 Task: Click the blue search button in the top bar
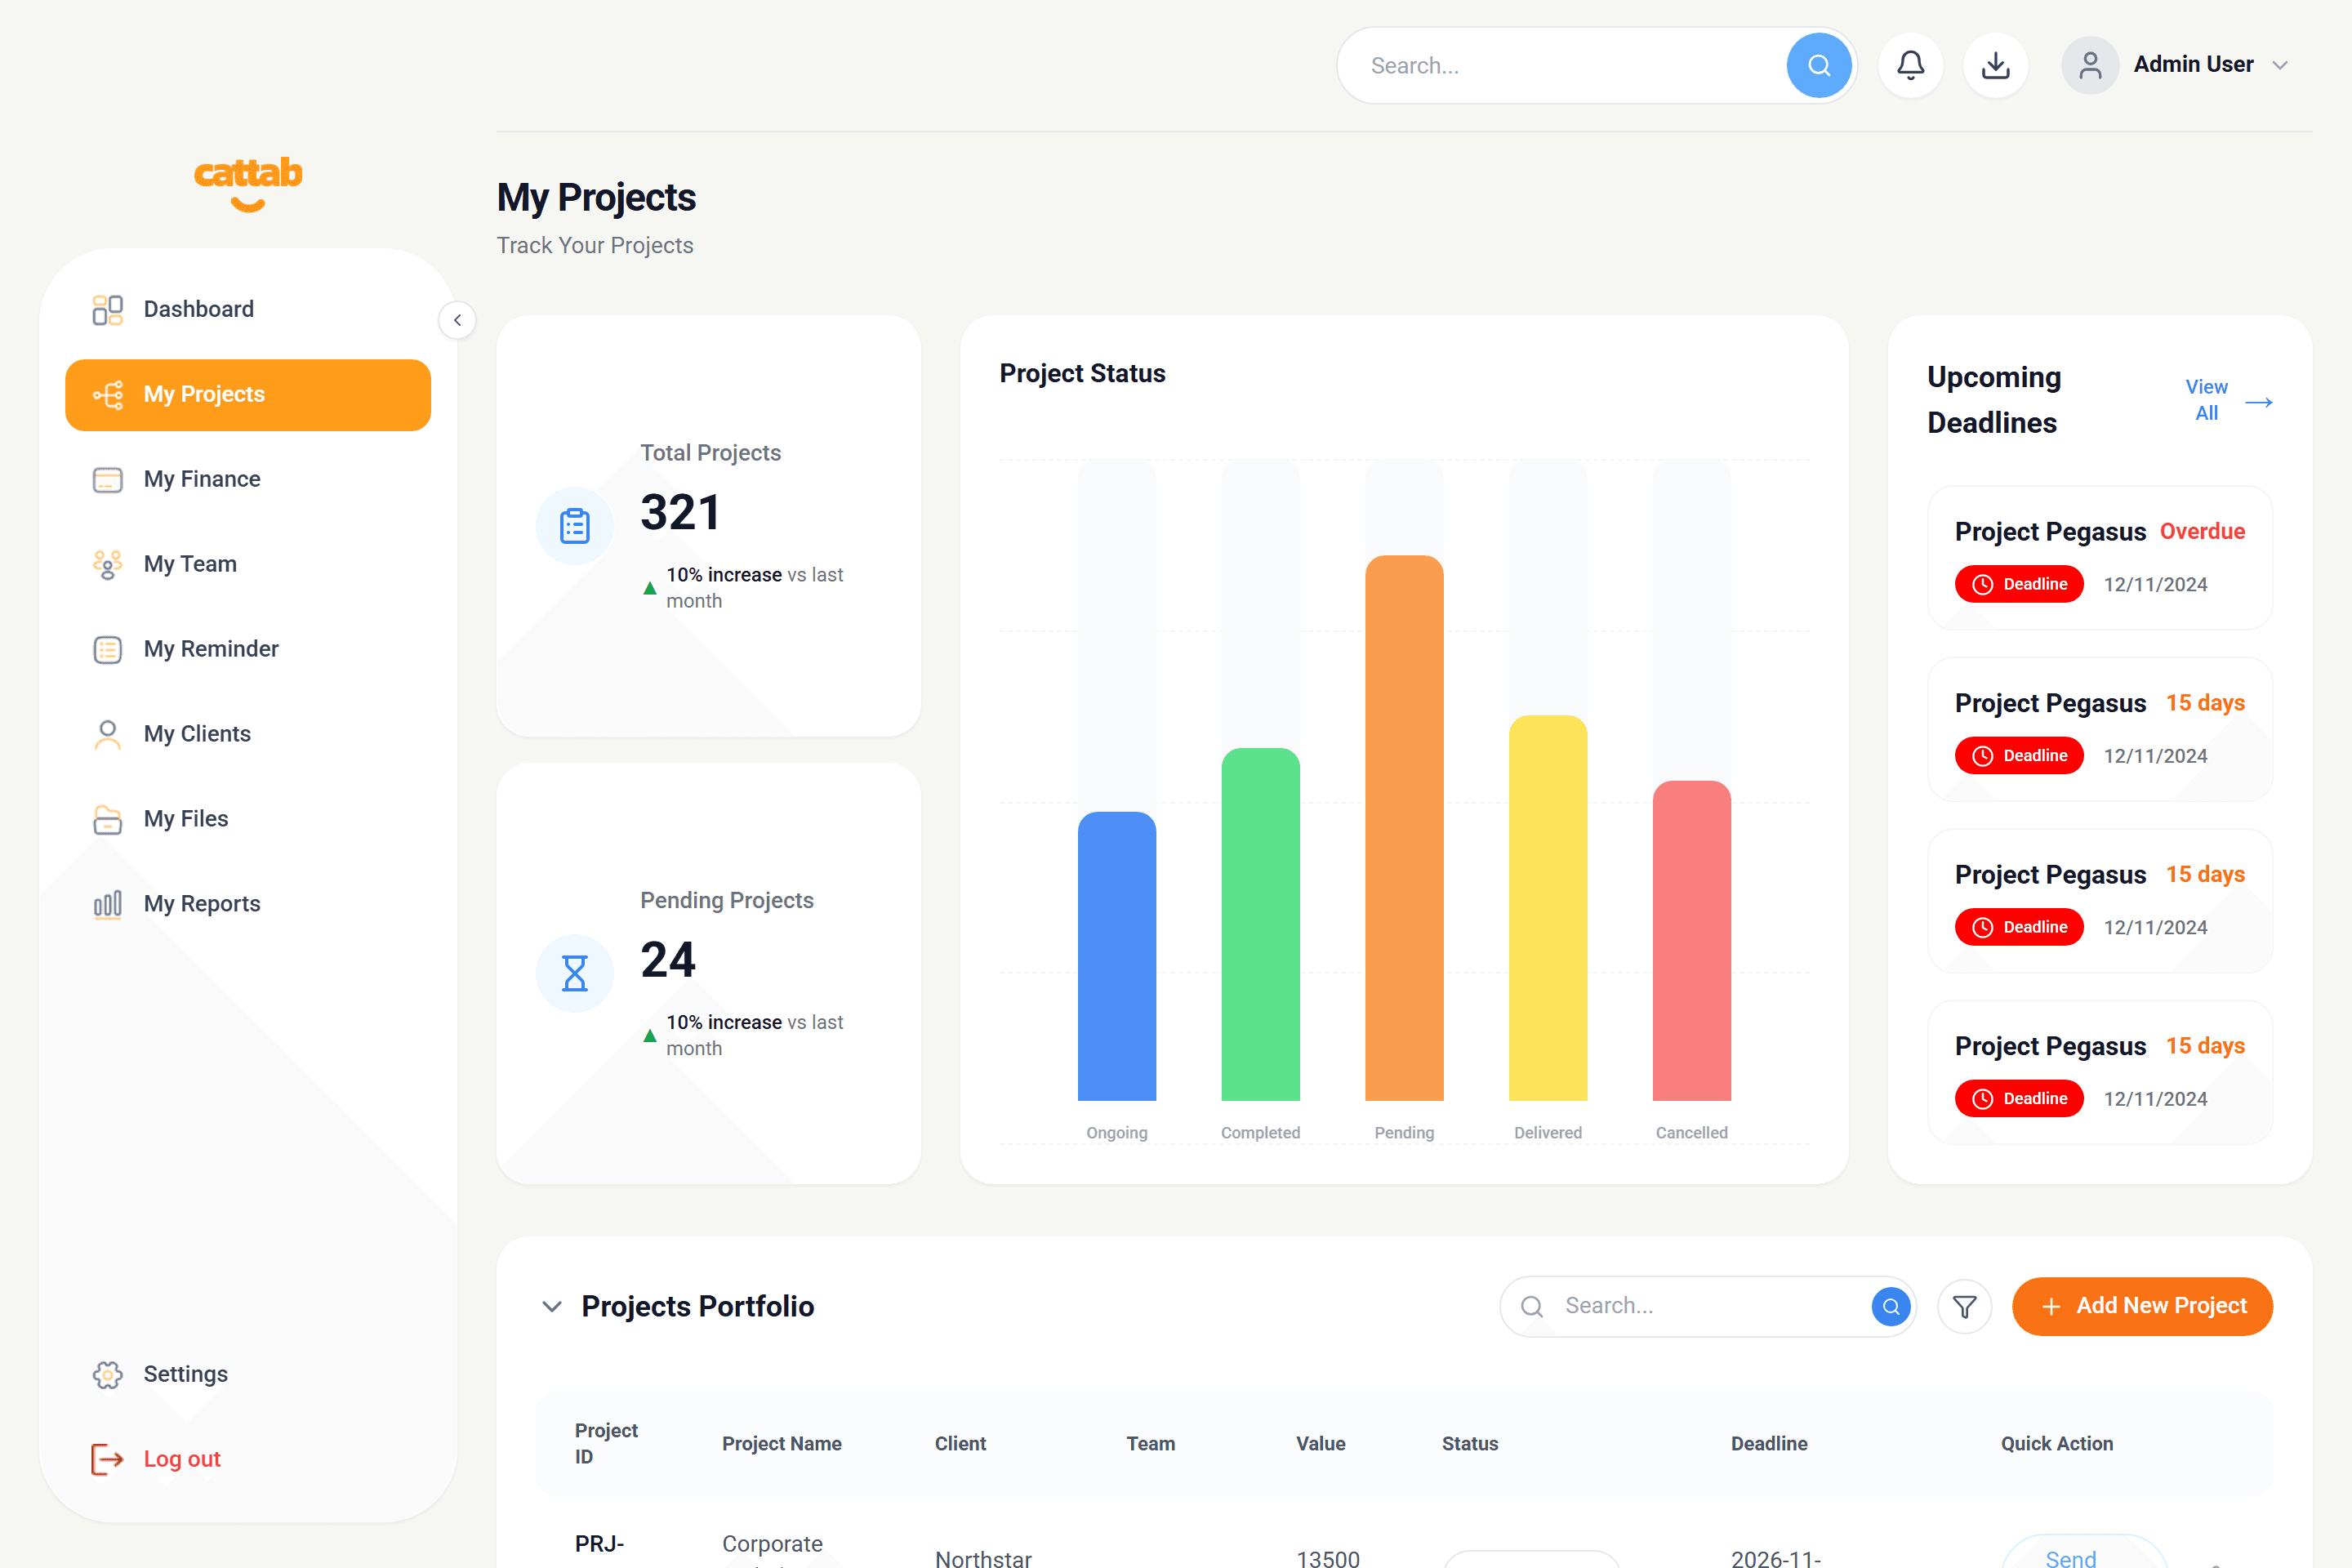1818,66
